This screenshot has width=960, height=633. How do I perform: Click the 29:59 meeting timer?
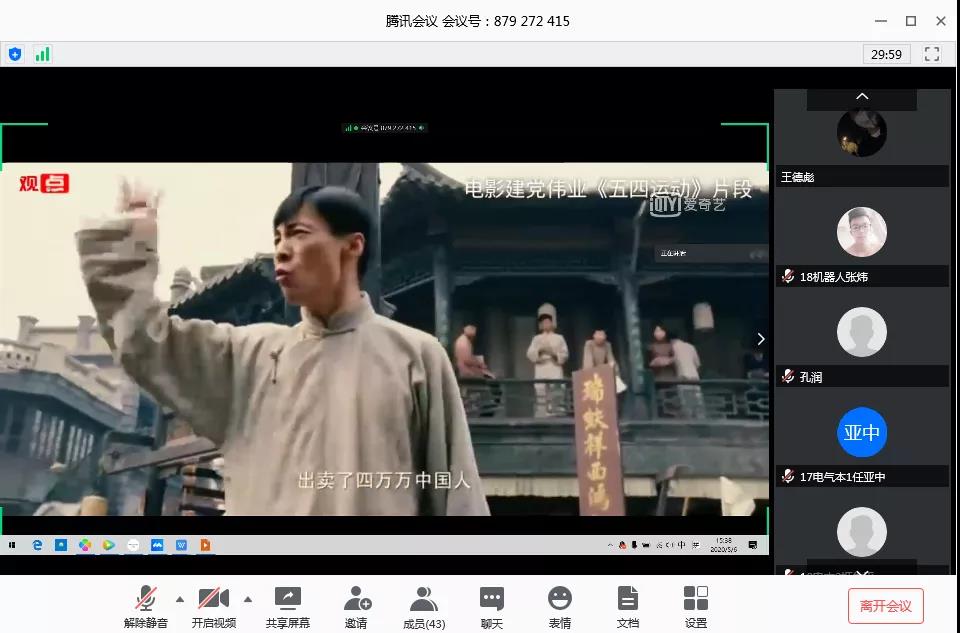click(886, 54)
